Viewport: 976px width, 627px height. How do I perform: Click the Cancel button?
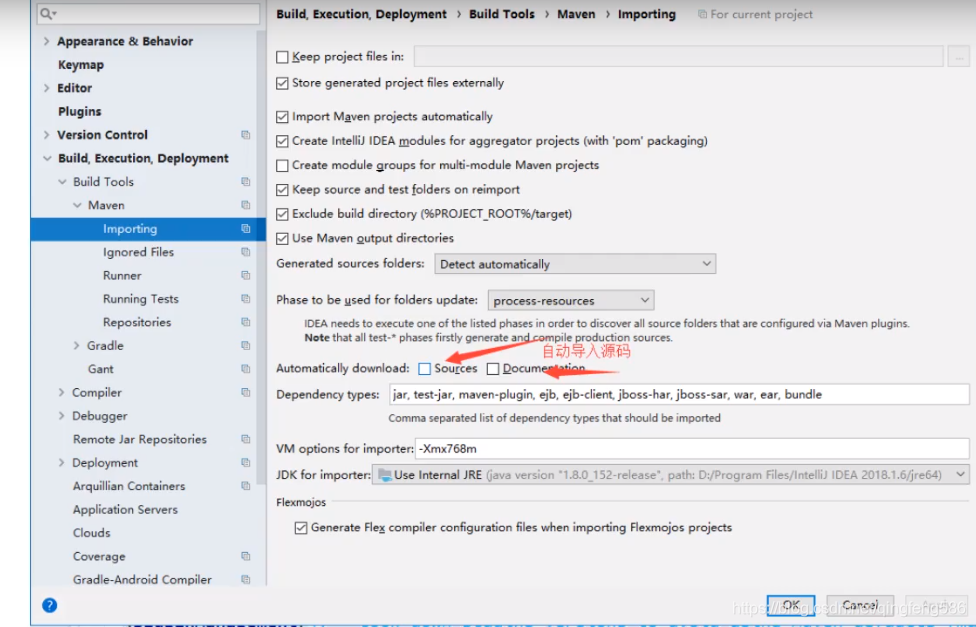click(x=860, y=605)
